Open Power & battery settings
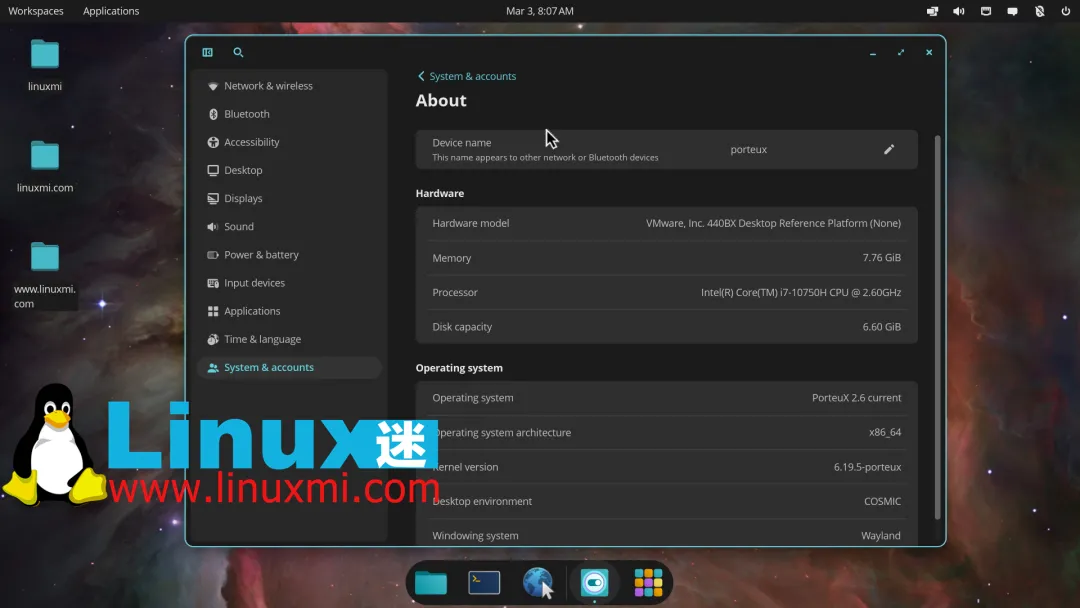Image resolution: width=1080 pixels, height=608 pixels. 289,255
